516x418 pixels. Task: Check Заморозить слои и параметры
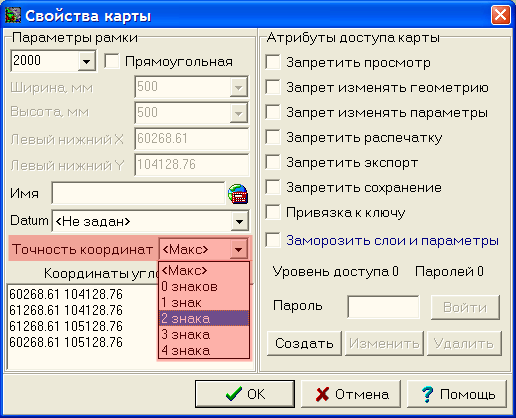point(273,240)
